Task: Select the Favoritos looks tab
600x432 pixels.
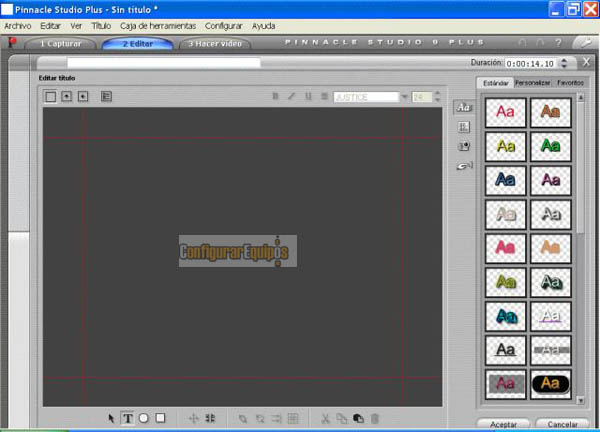Action: (570, 83)
